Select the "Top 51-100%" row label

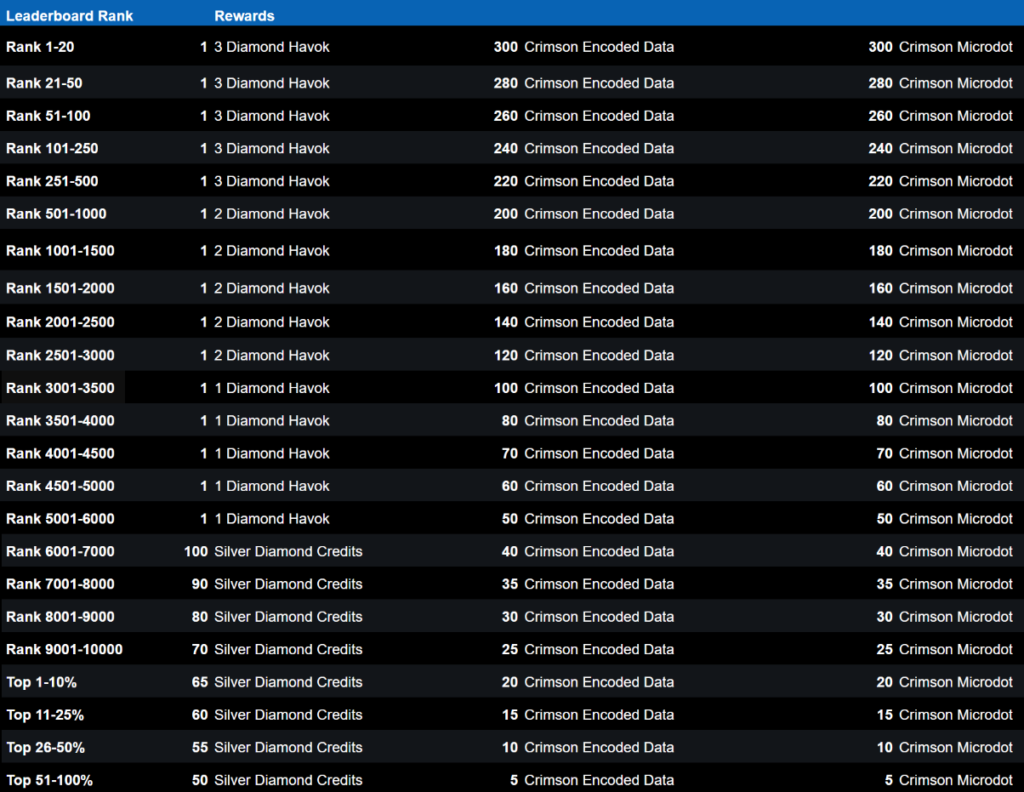click(x=49, y=780)
